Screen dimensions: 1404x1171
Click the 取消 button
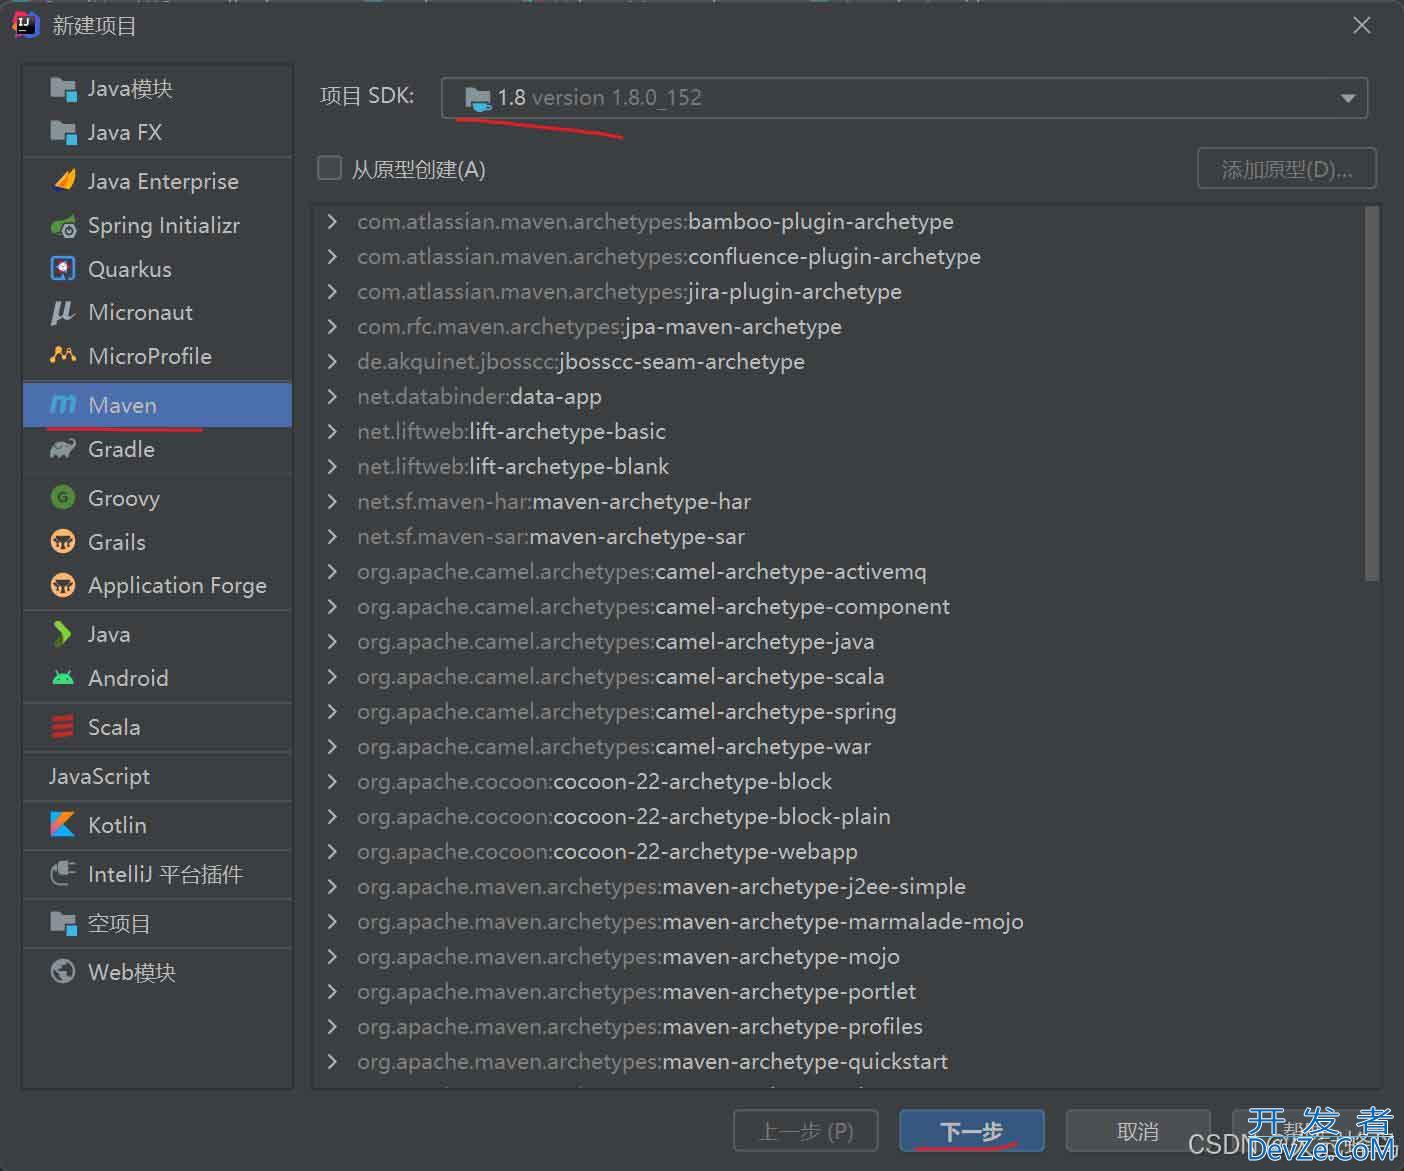(1138, 1131)
